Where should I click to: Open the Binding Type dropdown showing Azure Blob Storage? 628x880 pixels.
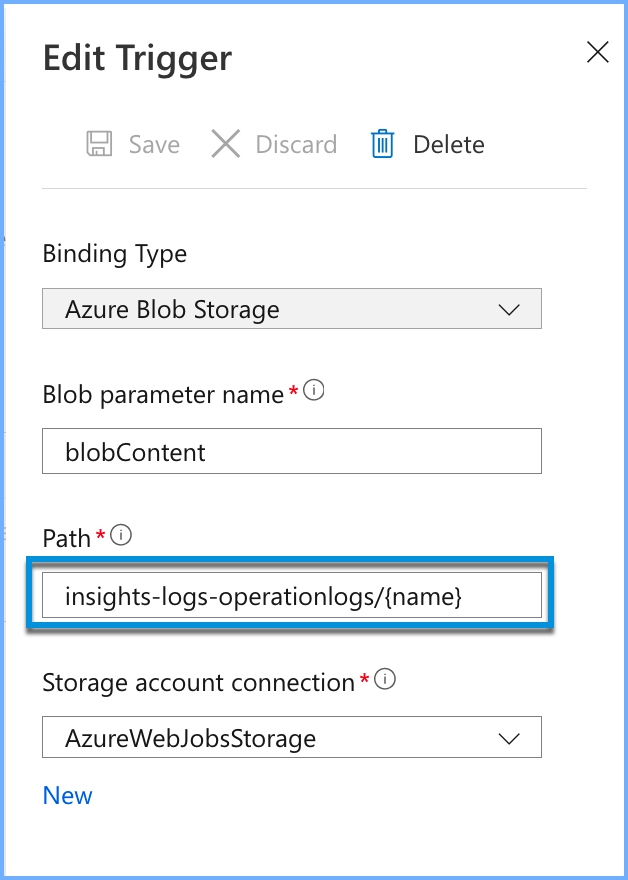(x=291, y=310)
